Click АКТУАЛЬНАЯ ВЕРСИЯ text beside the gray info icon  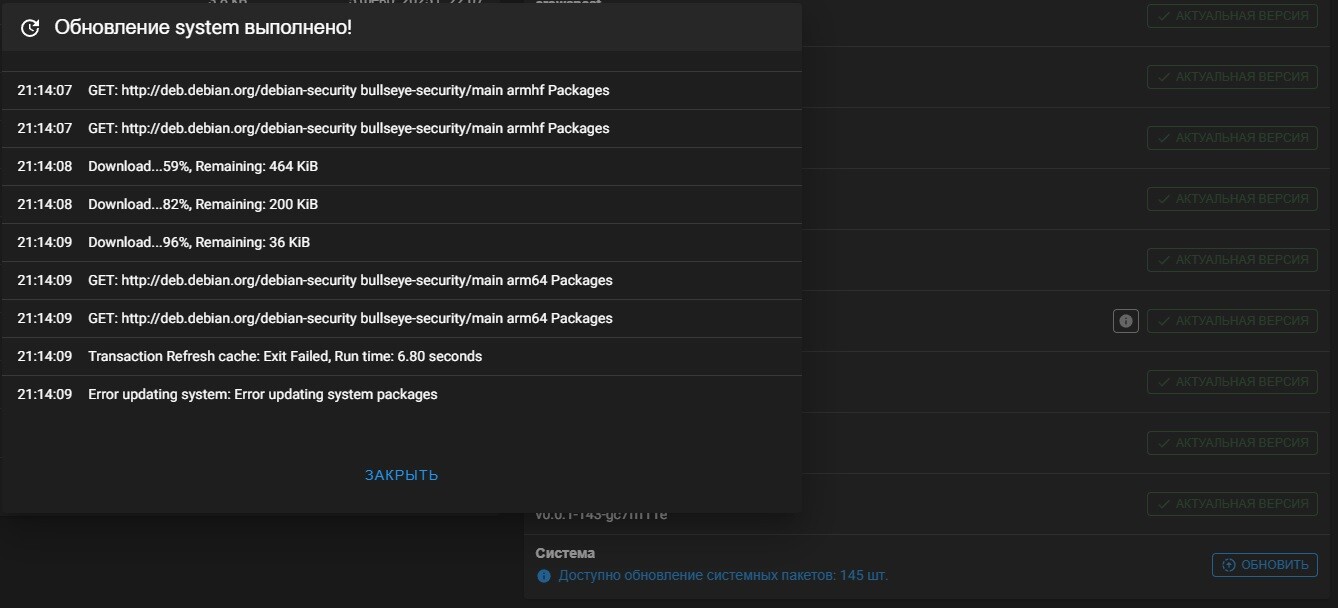(x=1241, y=321)
